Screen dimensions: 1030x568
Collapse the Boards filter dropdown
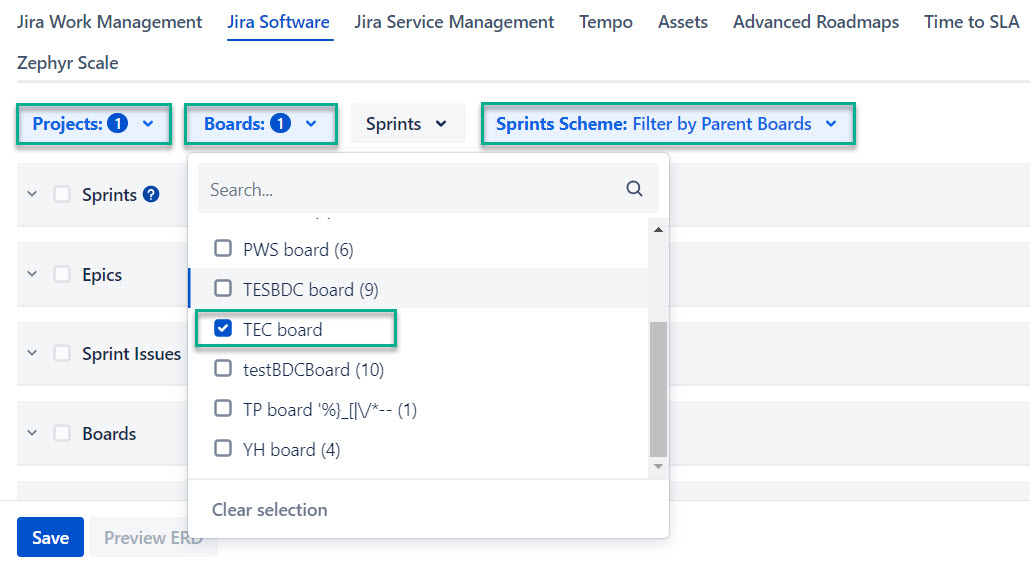pyautogui.click(x=260, y=124)
